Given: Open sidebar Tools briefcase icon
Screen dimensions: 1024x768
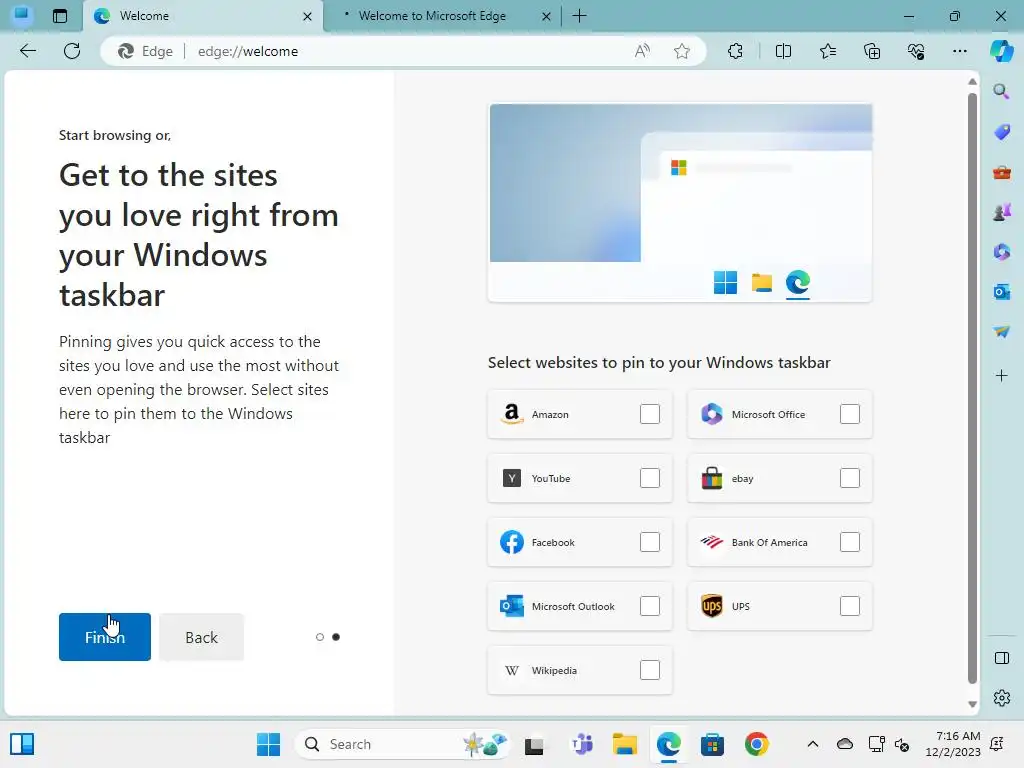Looking at the screenshot, I should click(x=1001, y=172).
